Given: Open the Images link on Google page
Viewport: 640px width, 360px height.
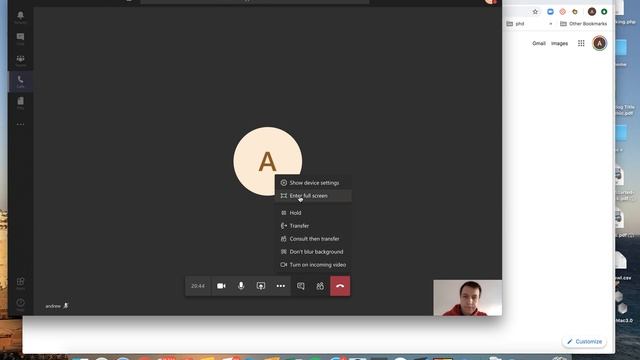Looking at the screenshot, I should [559, 43].
